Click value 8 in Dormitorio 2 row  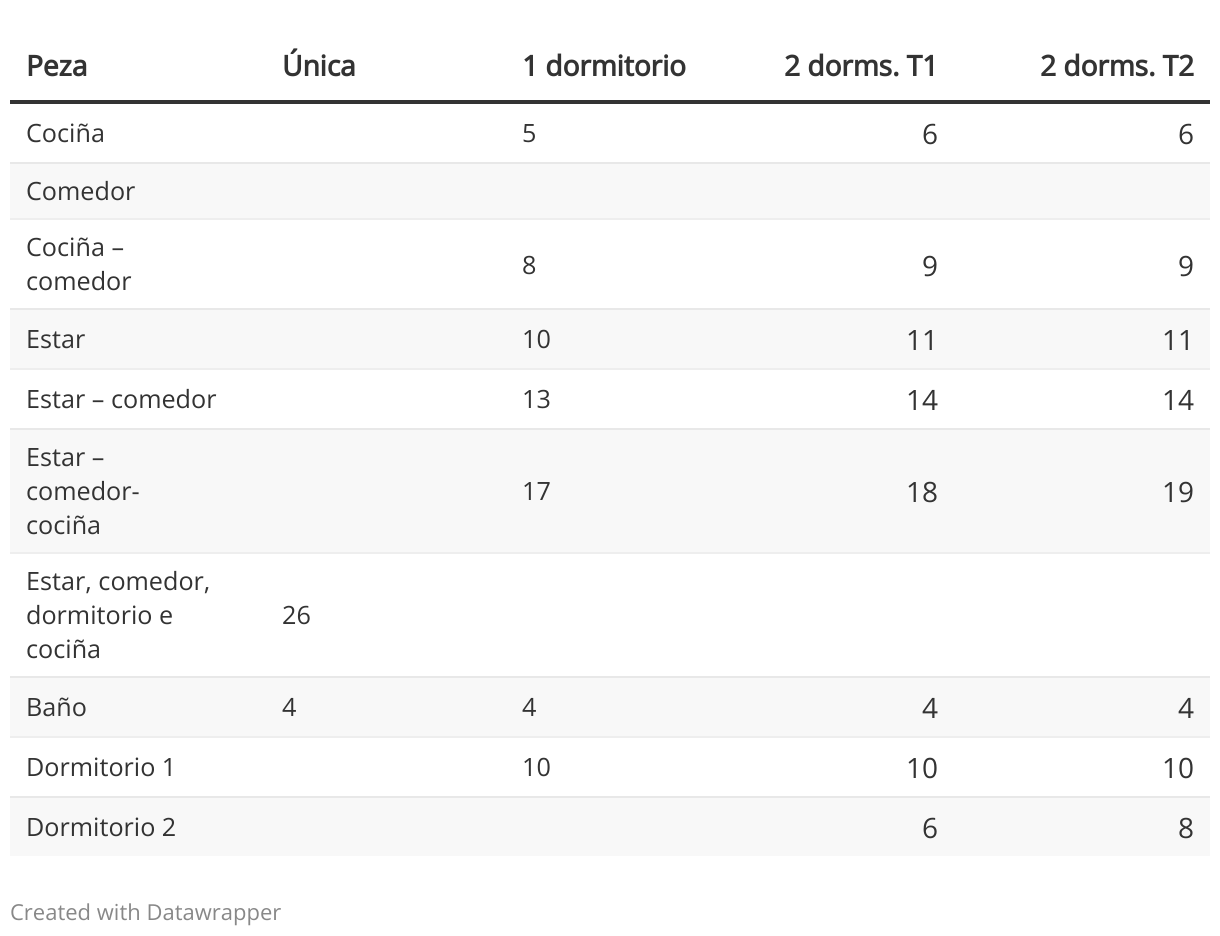pyautogui.click(x=1186, y=828)
